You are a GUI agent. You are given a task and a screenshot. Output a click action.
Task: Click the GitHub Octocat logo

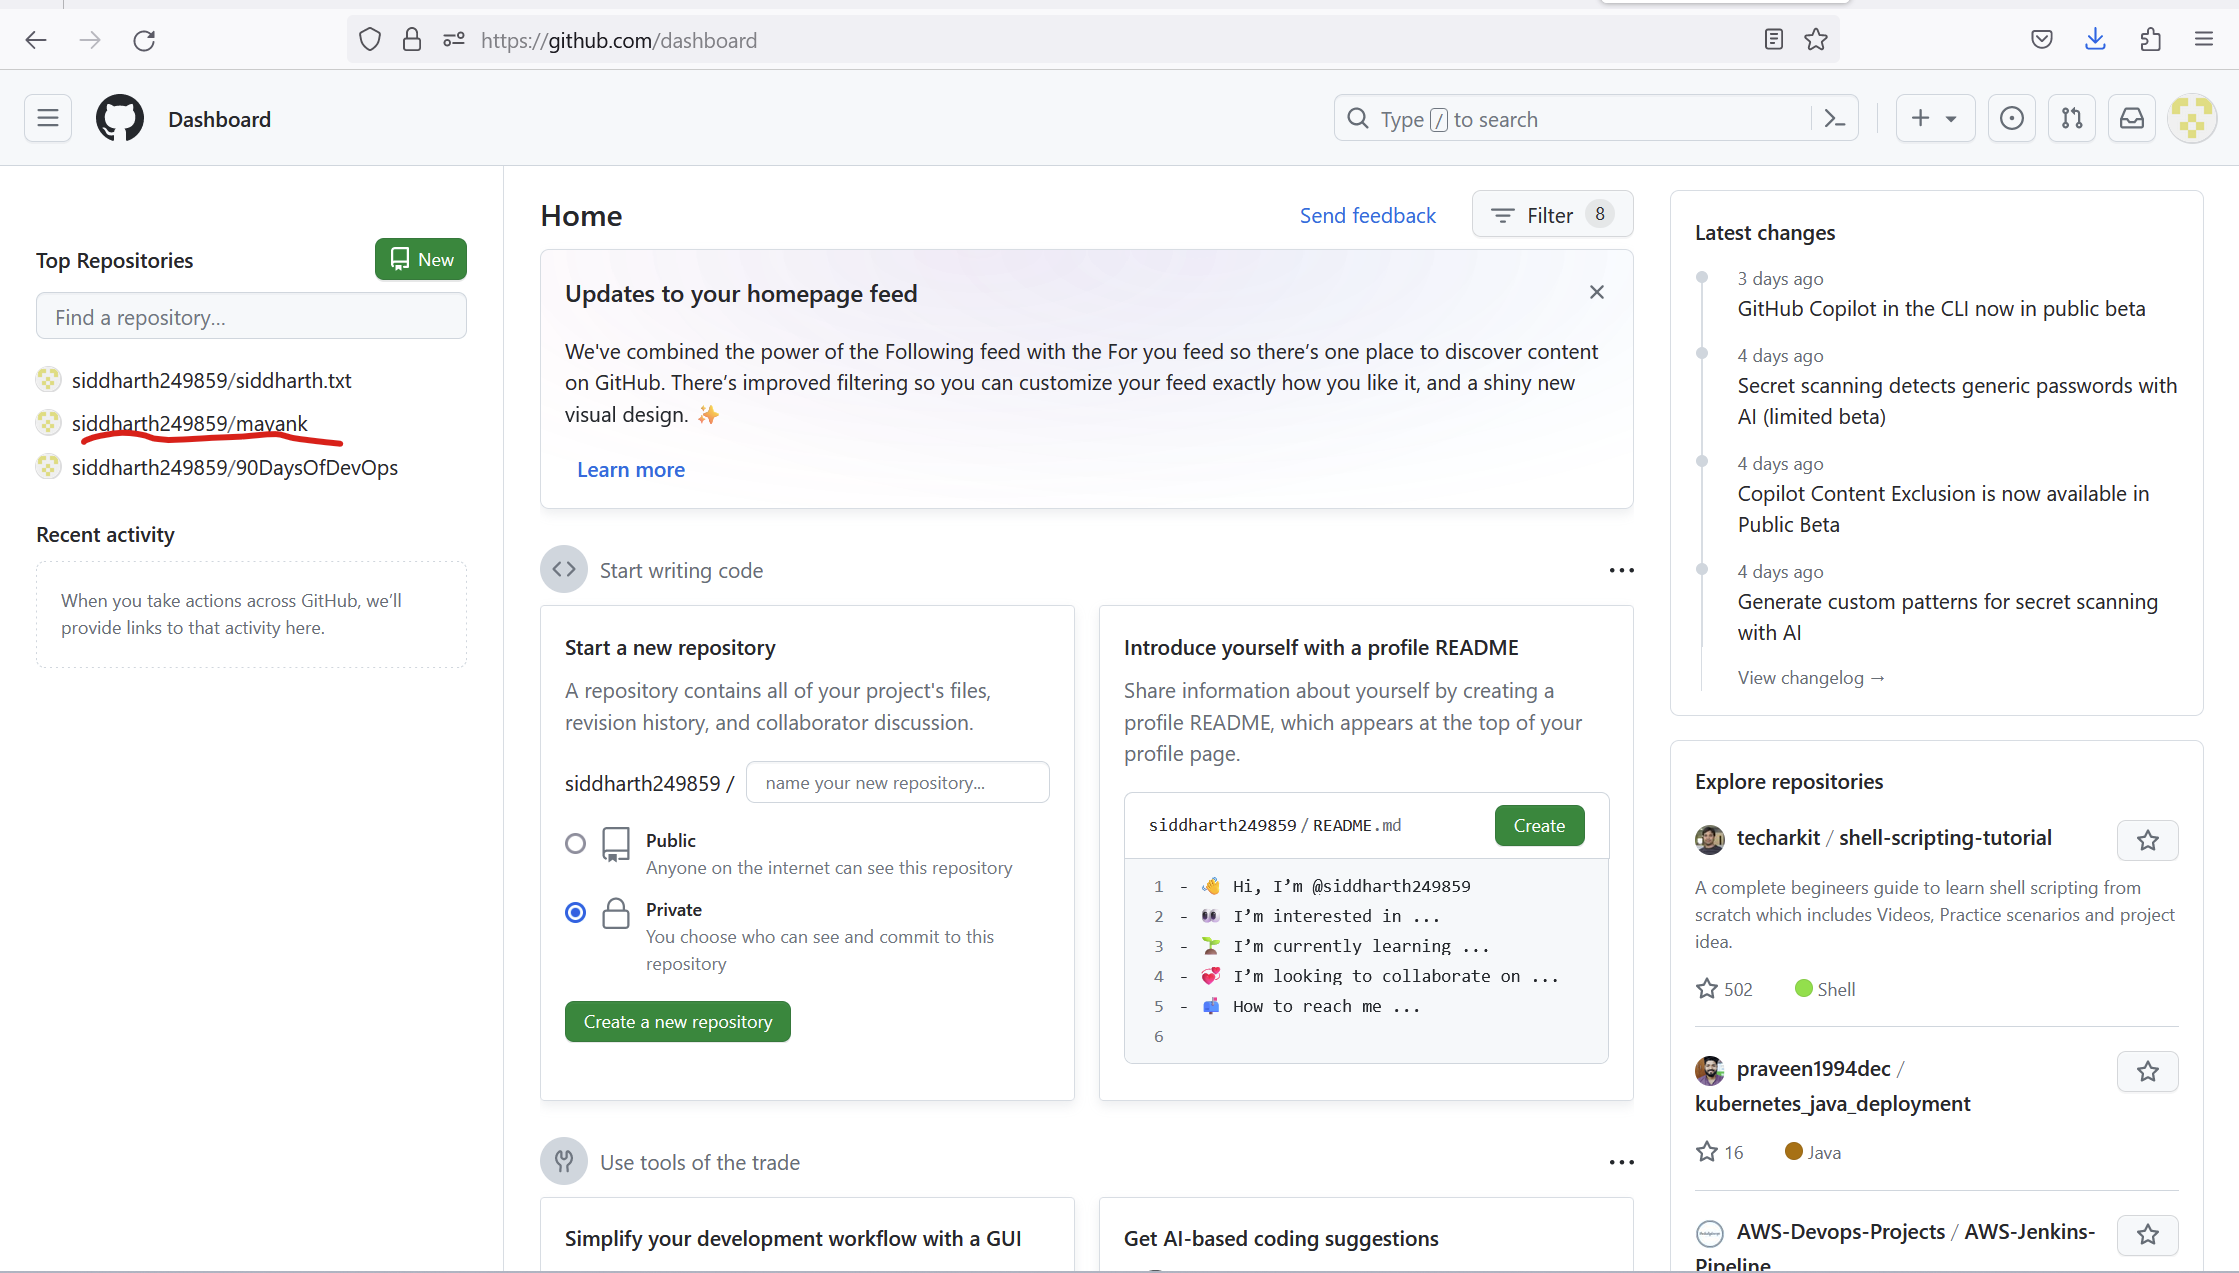[x=120, y=119]
